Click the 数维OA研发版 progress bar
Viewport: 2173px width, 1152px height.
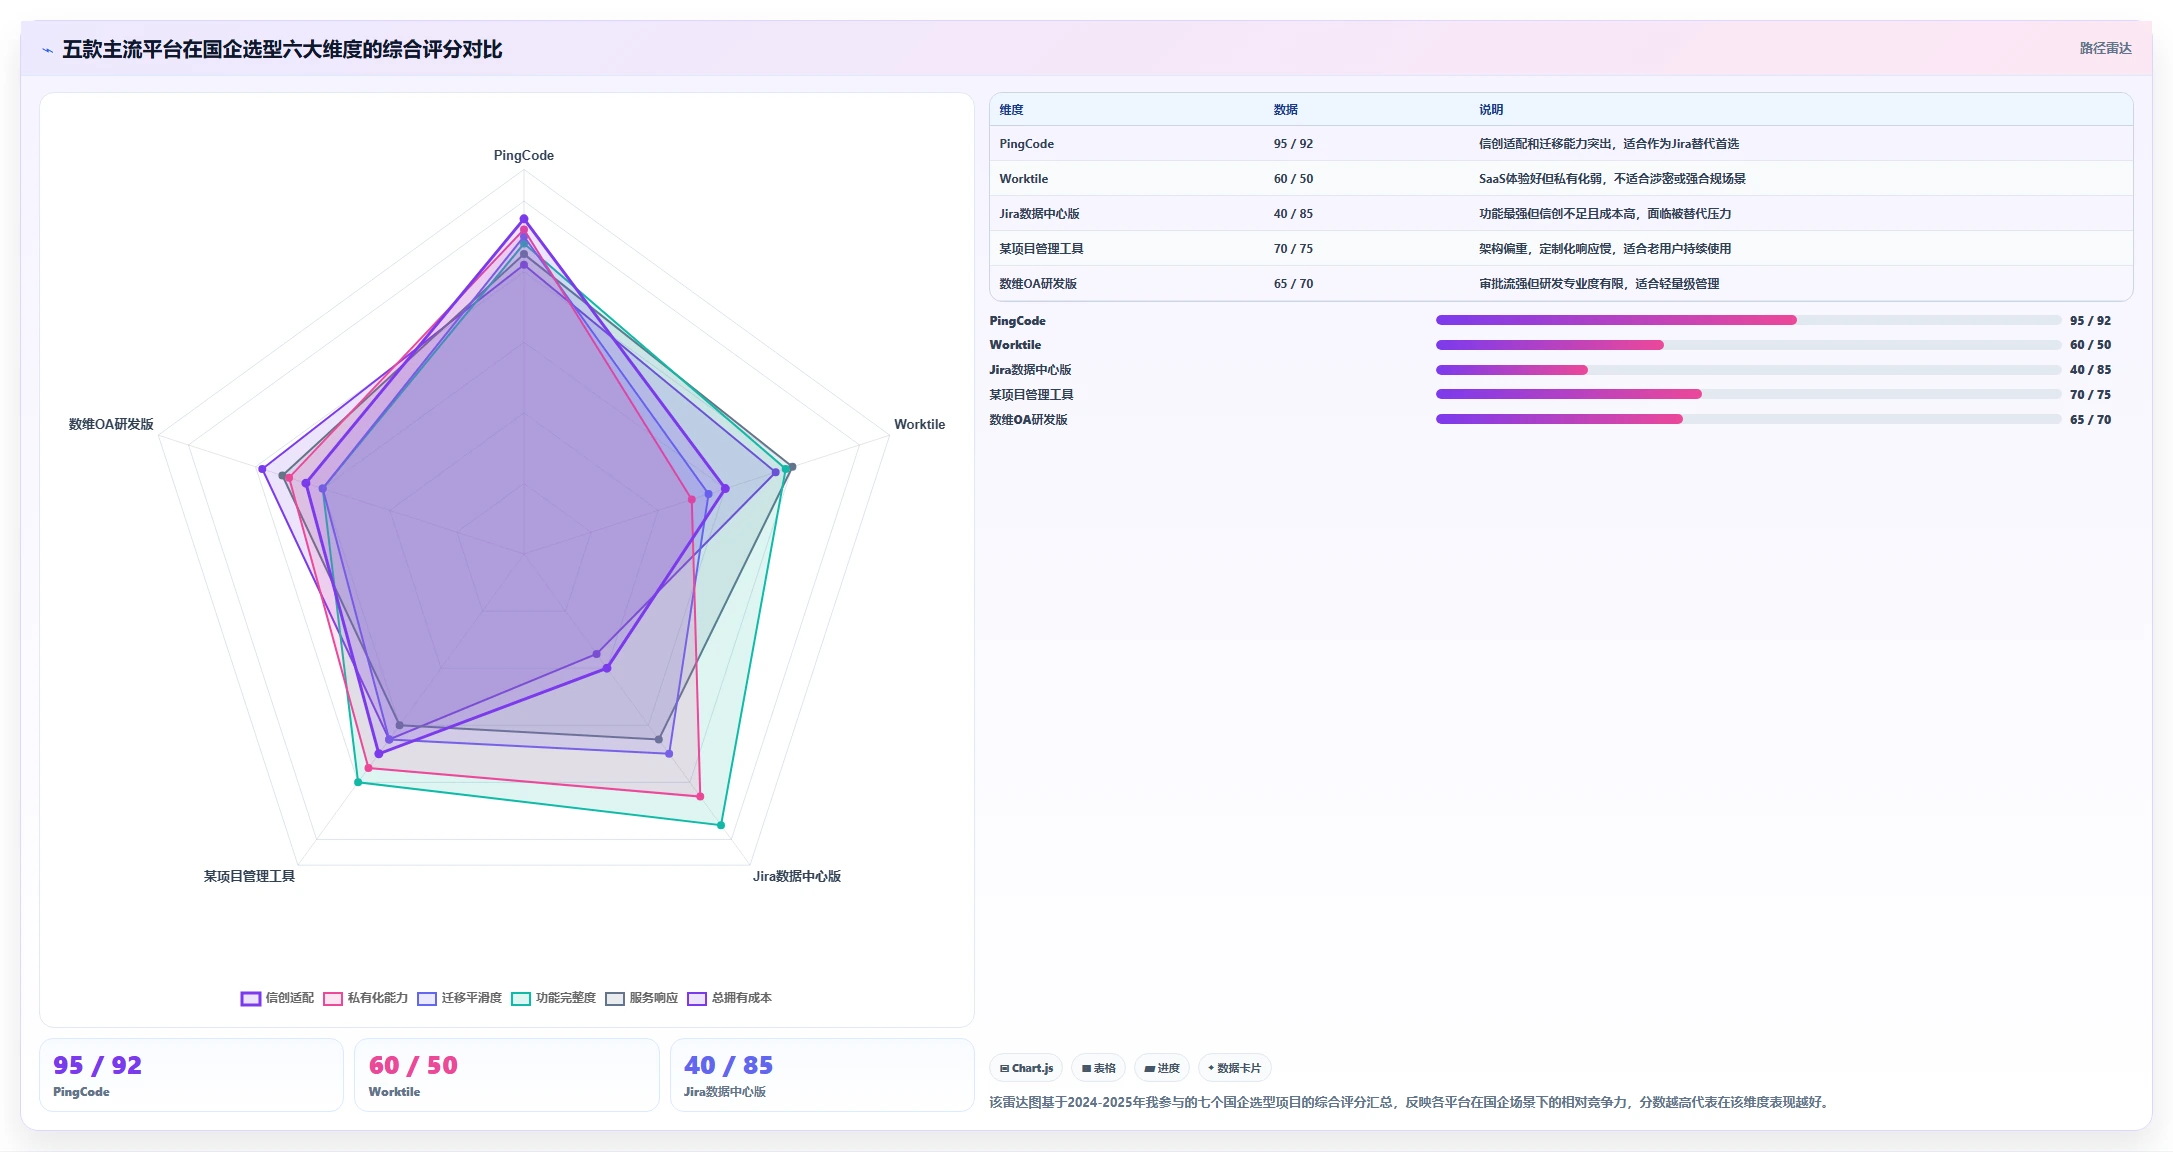pos(1748,419)
